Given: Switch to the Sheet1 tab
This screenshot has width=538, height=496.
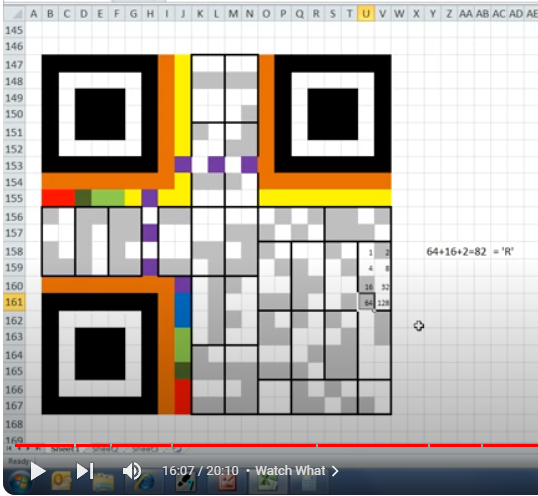Looking at the screenshot, I should (x=65, y=449).
